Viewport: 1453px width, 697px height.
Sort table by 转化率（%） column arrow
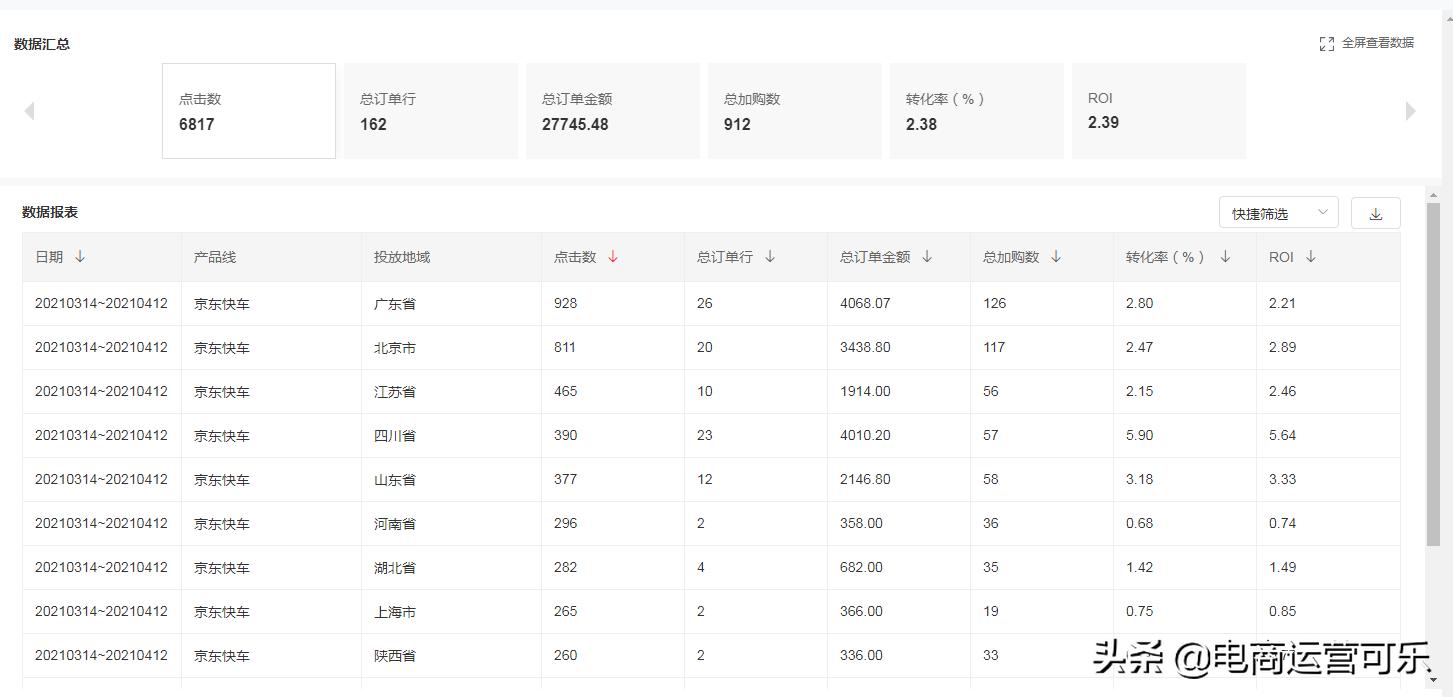click(1224, 256)
